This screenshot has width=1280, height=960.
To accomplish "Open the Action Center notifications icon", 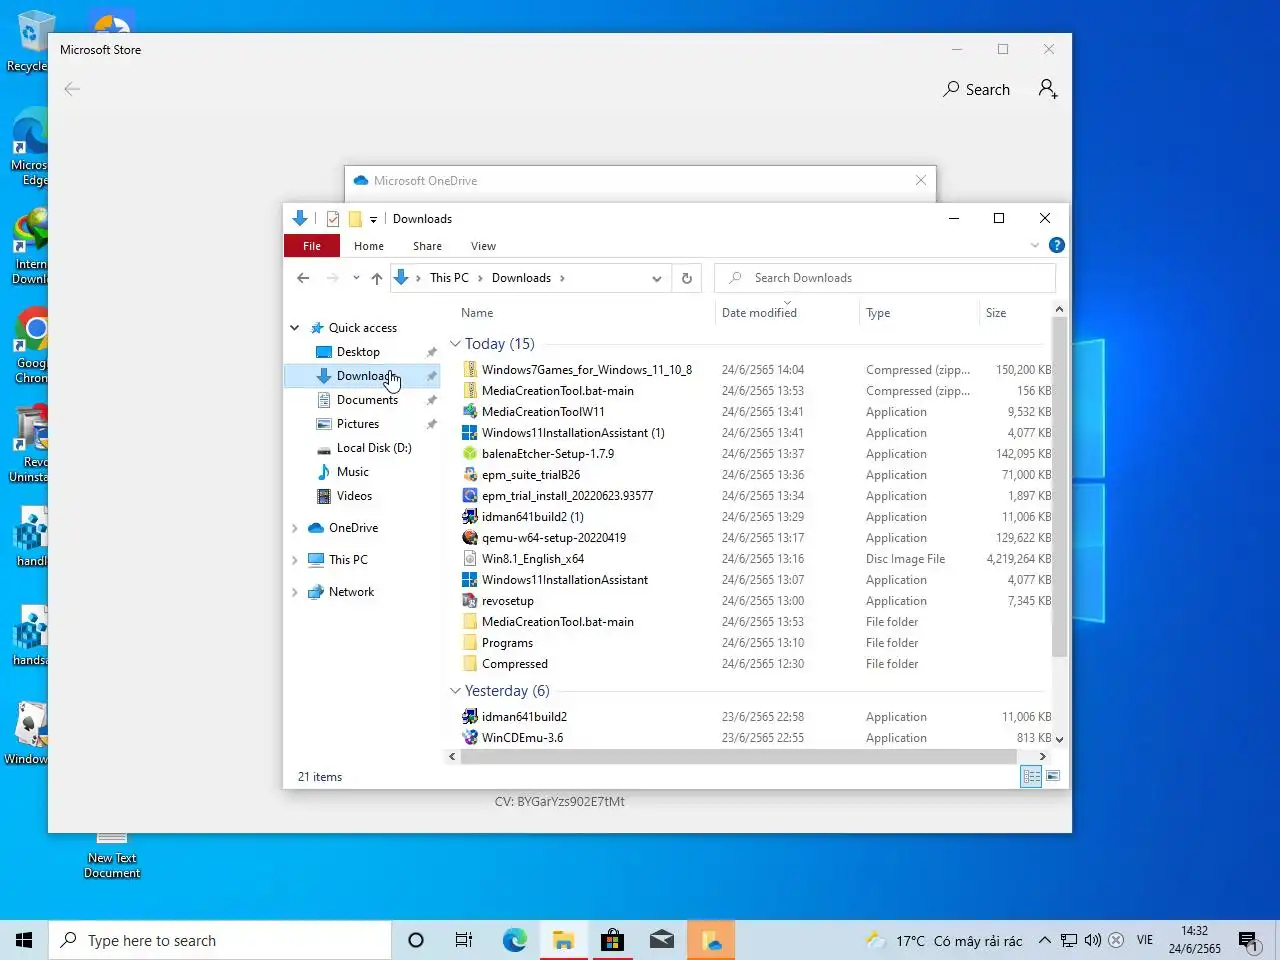I will coord(1249,940).
